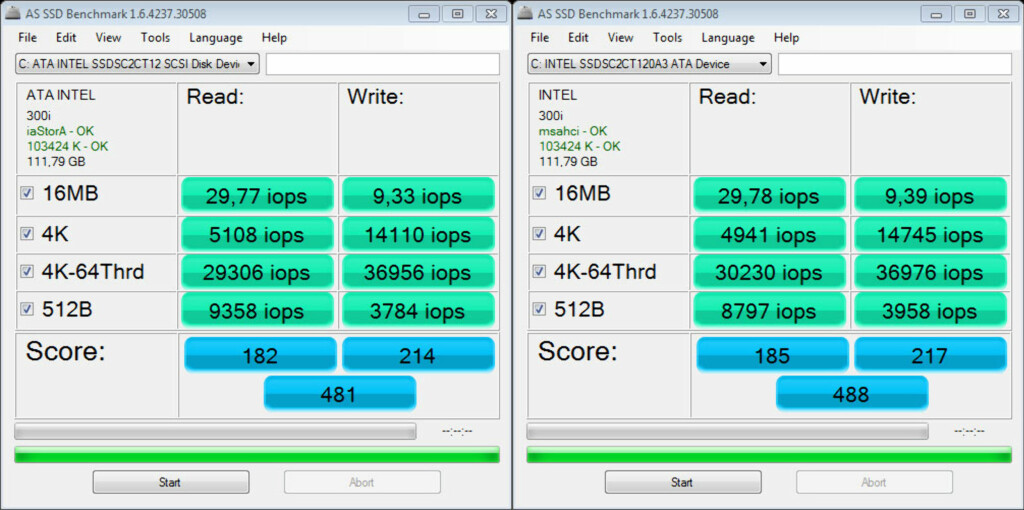
Task: Open Help menu in right window
Action: click(786, 38)
